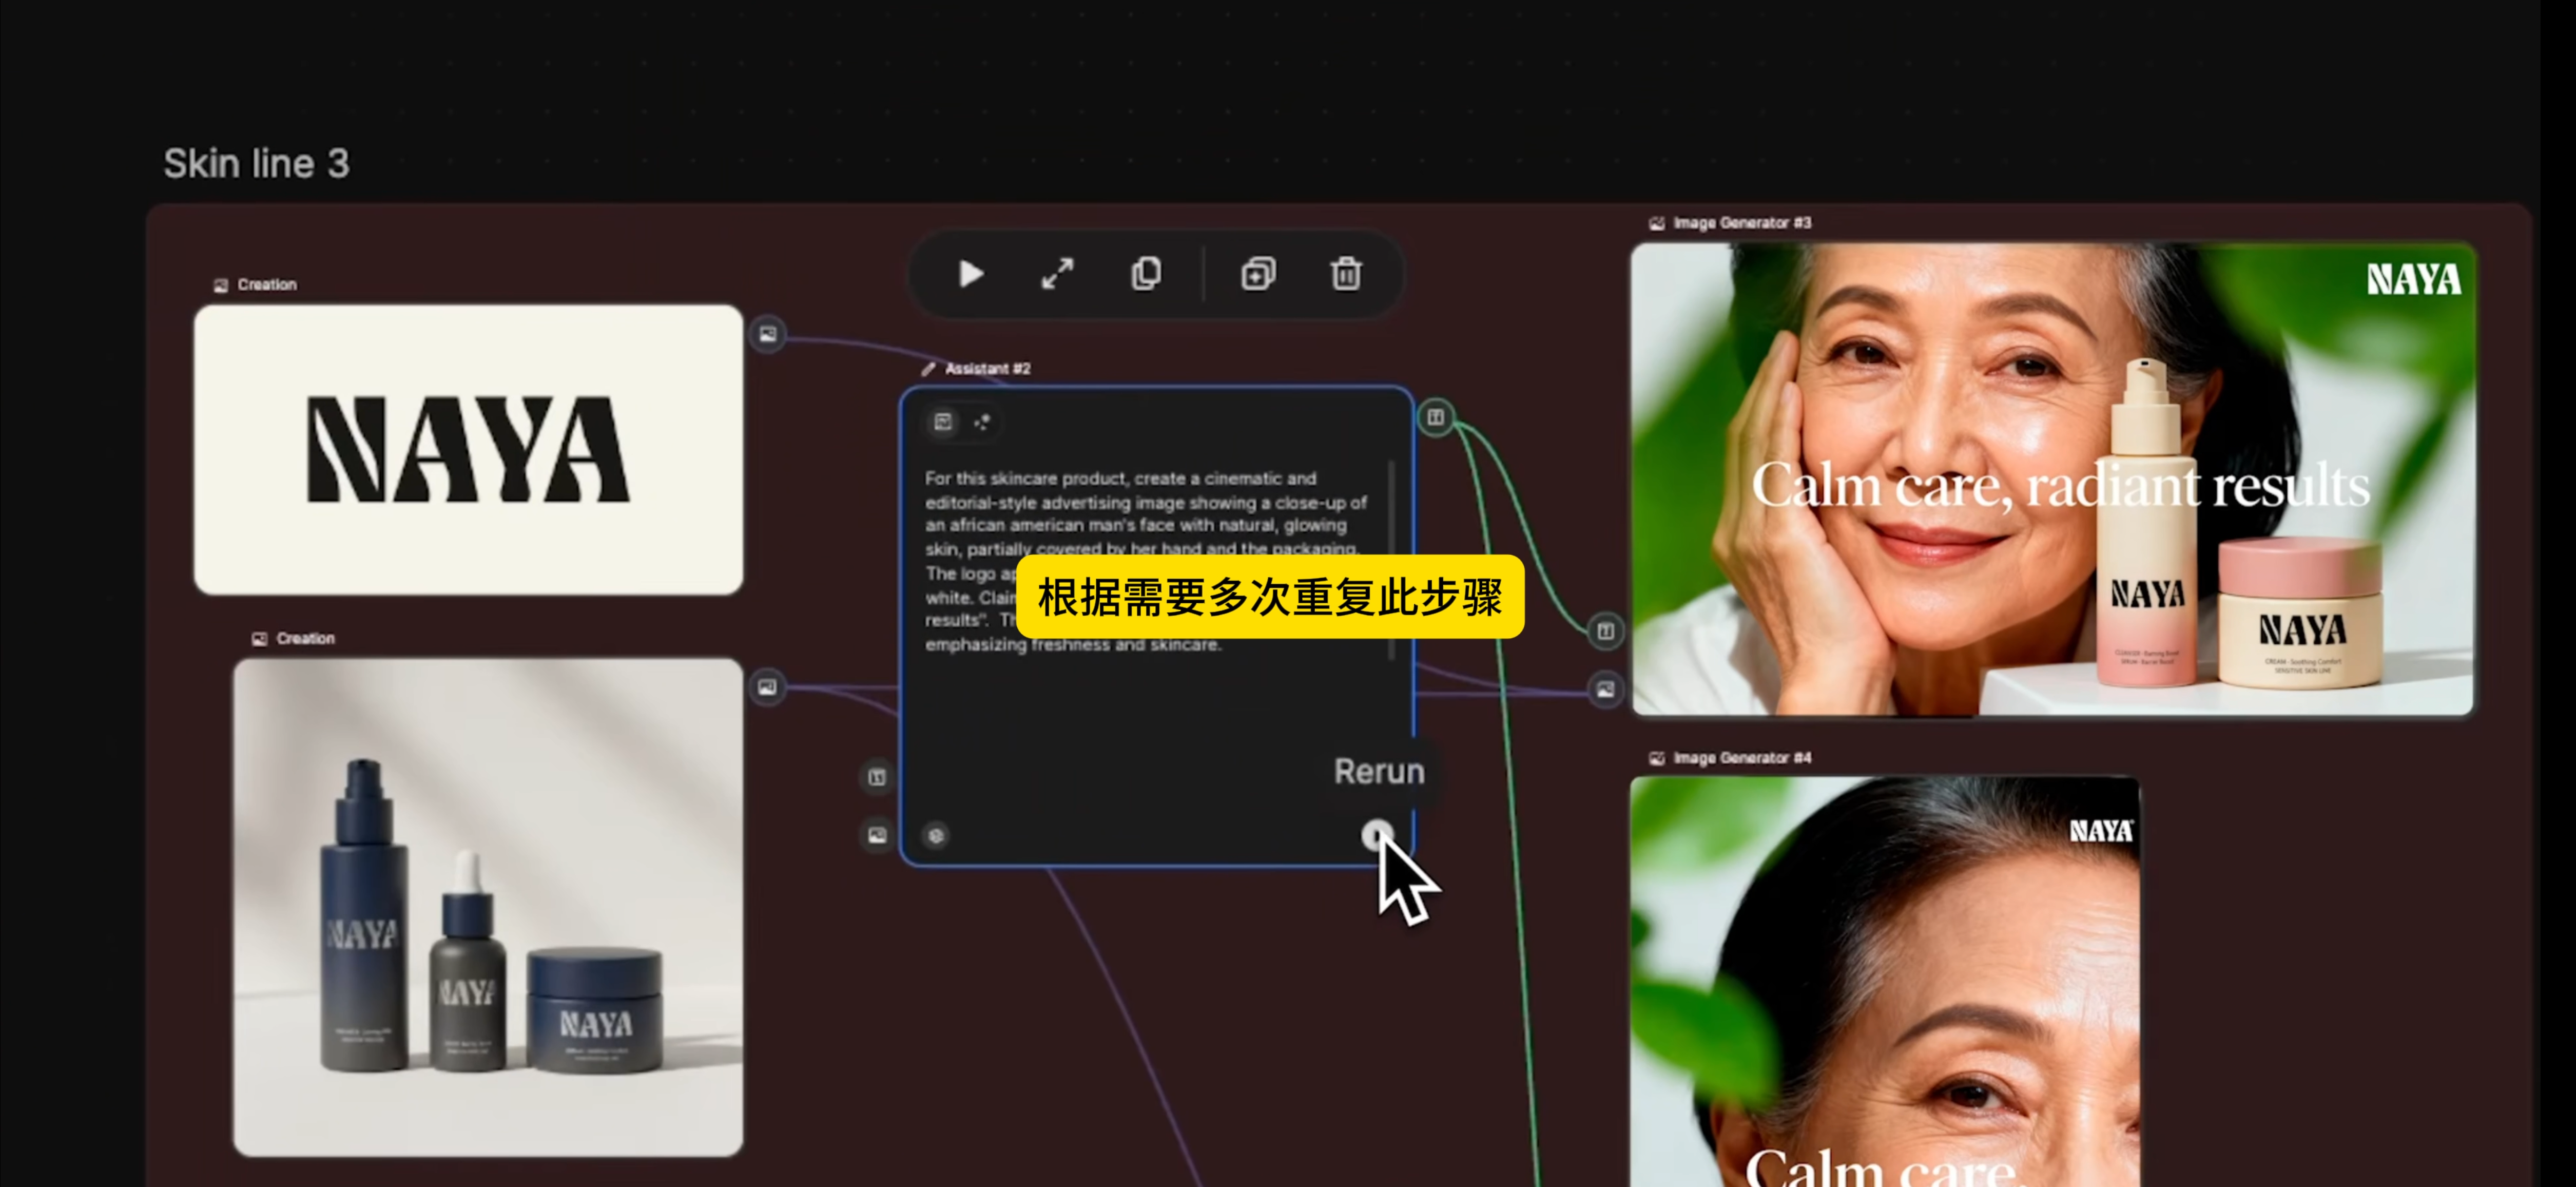Click the text input port left of Assistant #2
The image size is (2576, 1187).
tap(877, 777)
